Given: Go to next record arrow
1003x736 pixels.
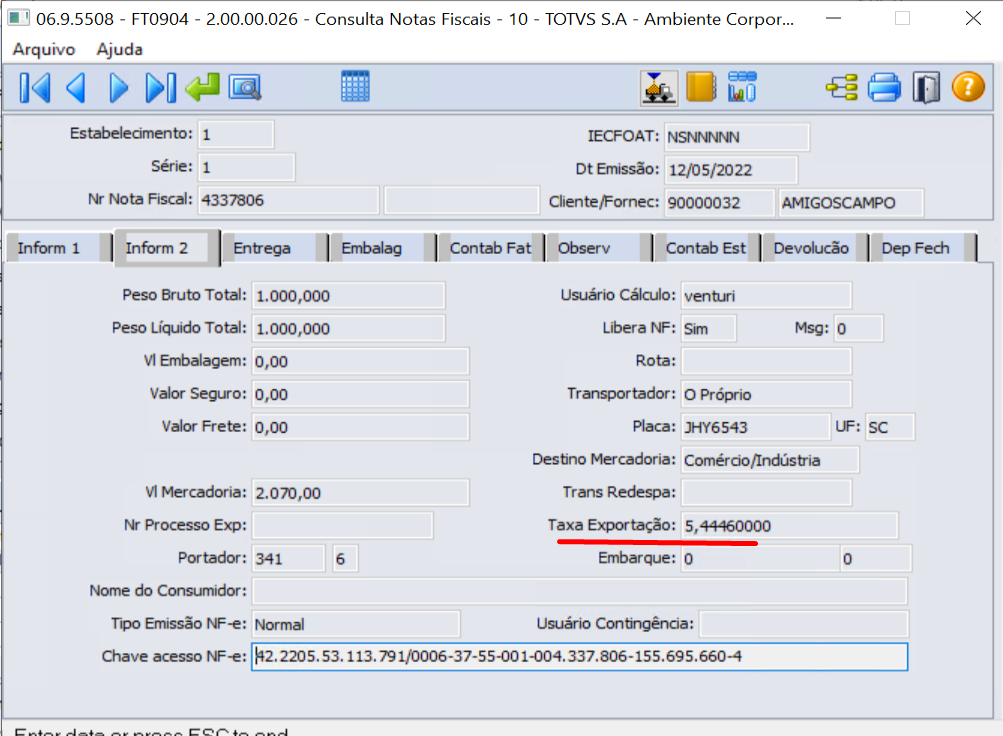Looking at the screenshot, I should click(118, 88).
